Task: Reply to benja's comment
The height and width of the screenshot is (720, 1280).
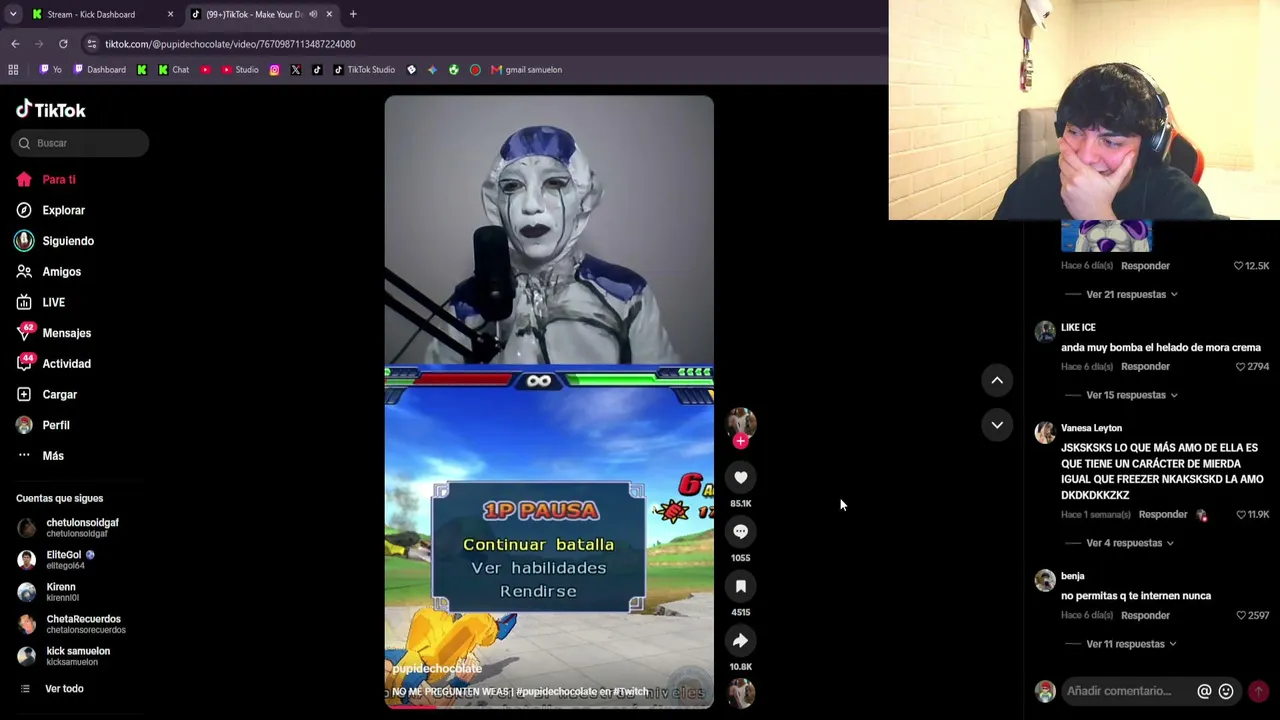Action: tap(1145, 616)
